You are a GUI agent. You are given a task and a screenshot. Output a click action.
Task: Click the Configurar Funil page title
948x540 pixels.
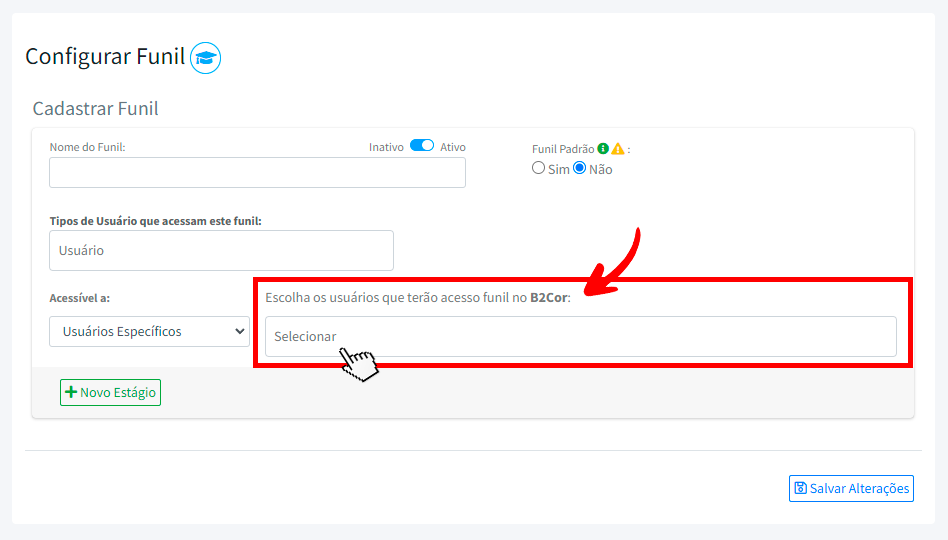pyautogui.click(x=105, y=57)
